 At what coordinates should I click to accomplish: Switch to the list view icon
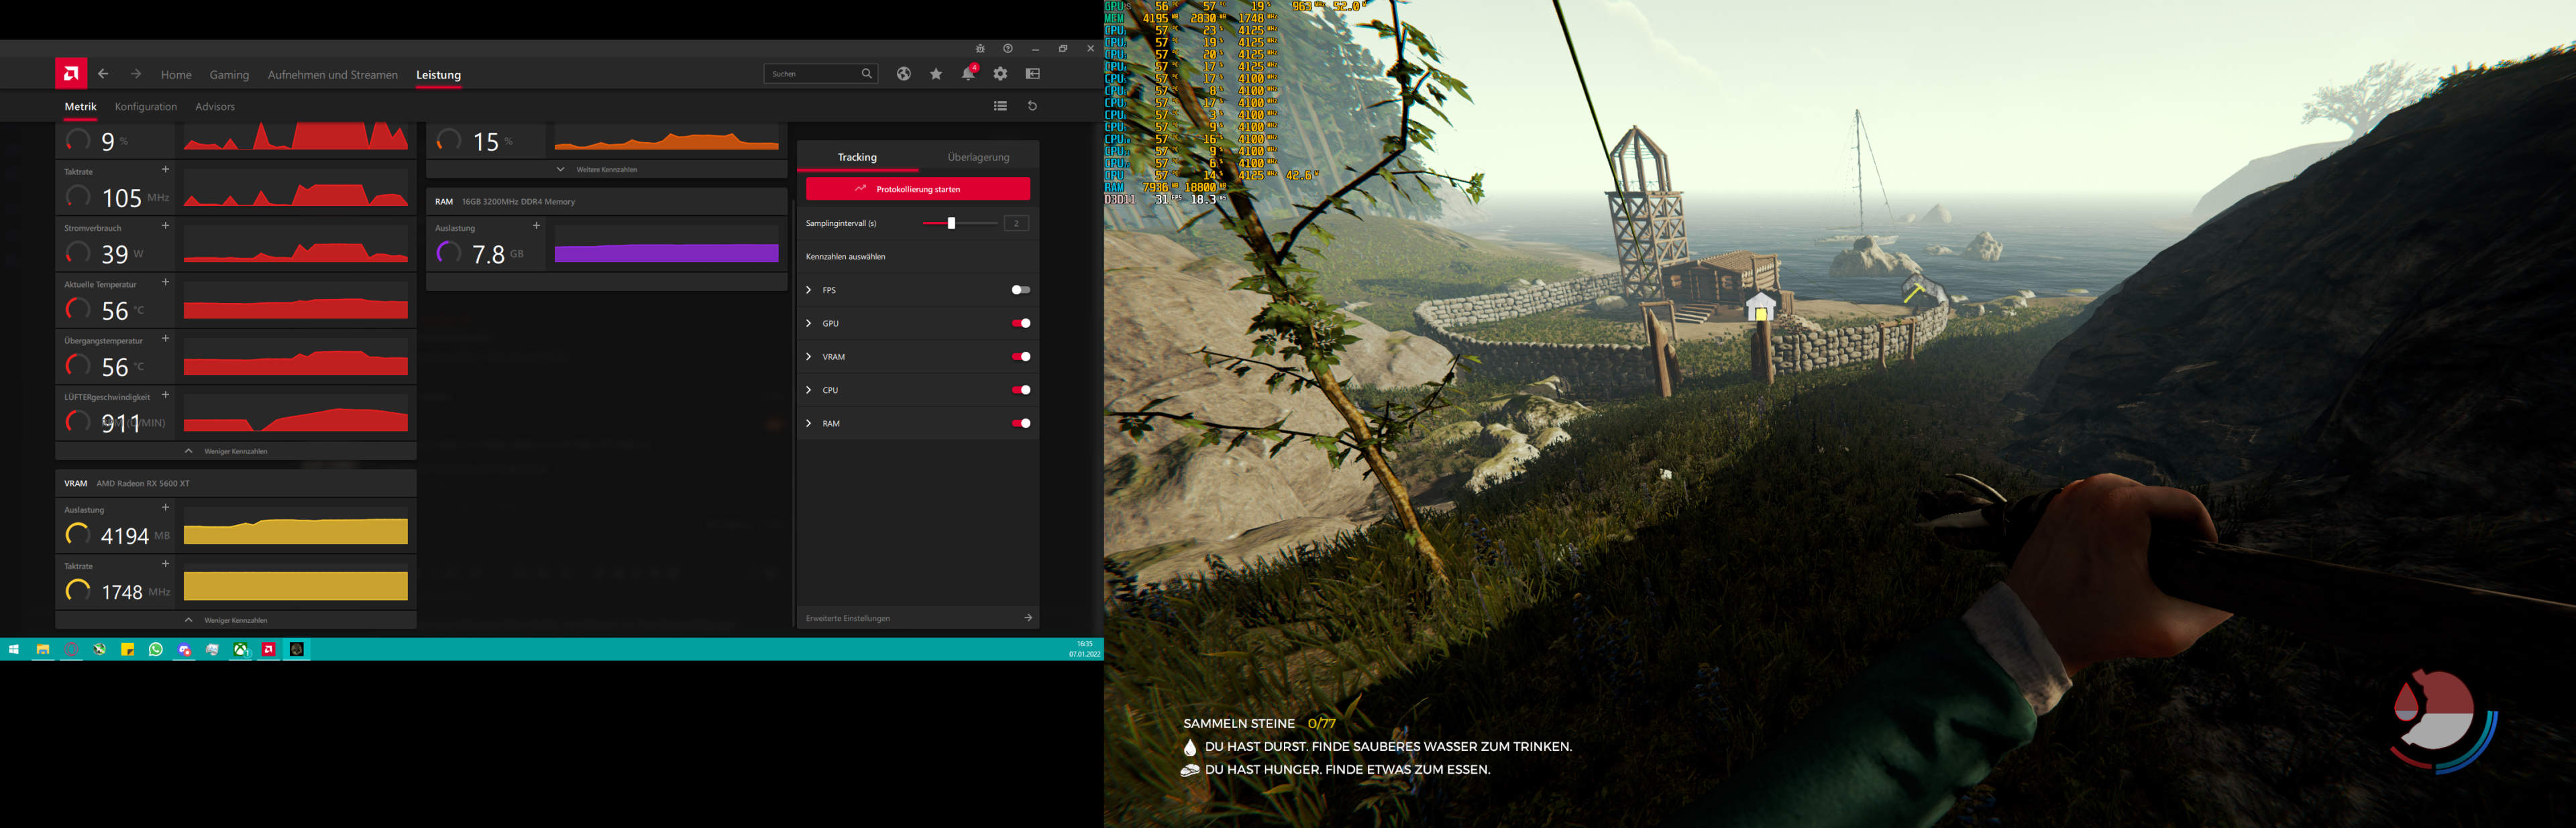(x=1000, y=106)
